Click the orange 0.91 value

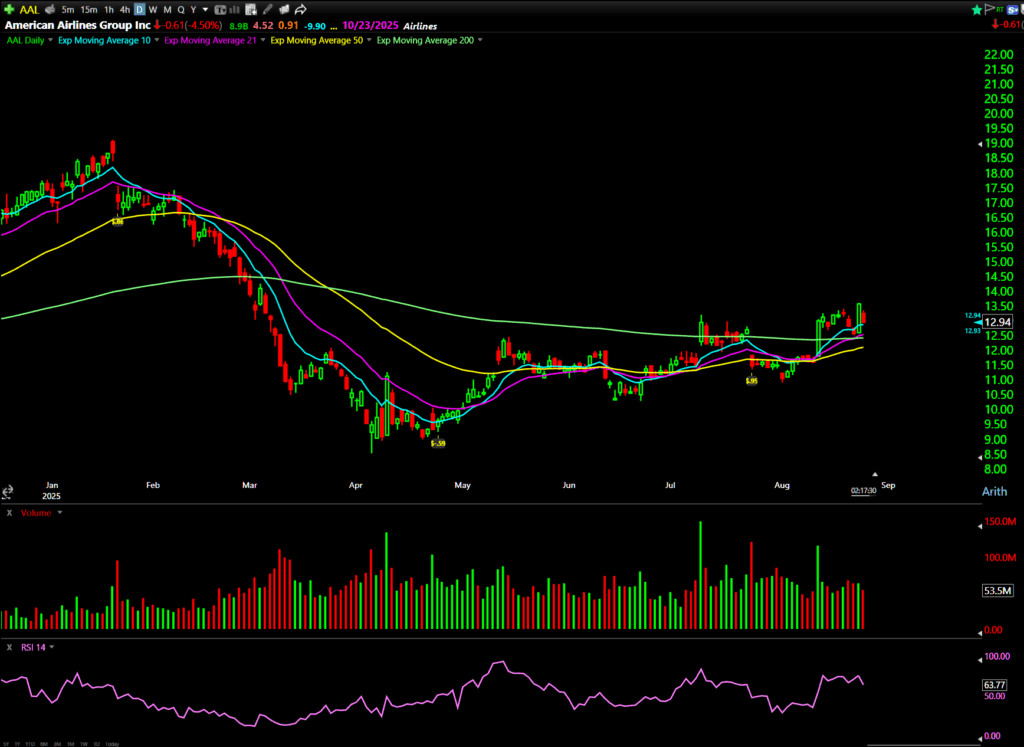[288, 26]
